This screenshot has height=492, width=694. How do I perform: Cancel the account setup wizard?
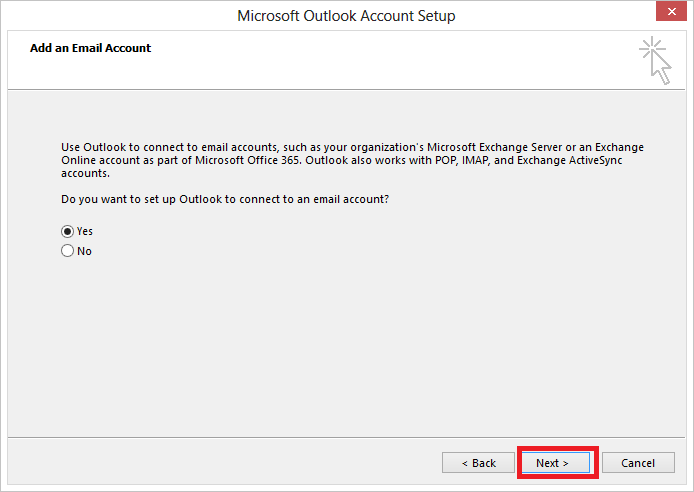pos(638,463)
